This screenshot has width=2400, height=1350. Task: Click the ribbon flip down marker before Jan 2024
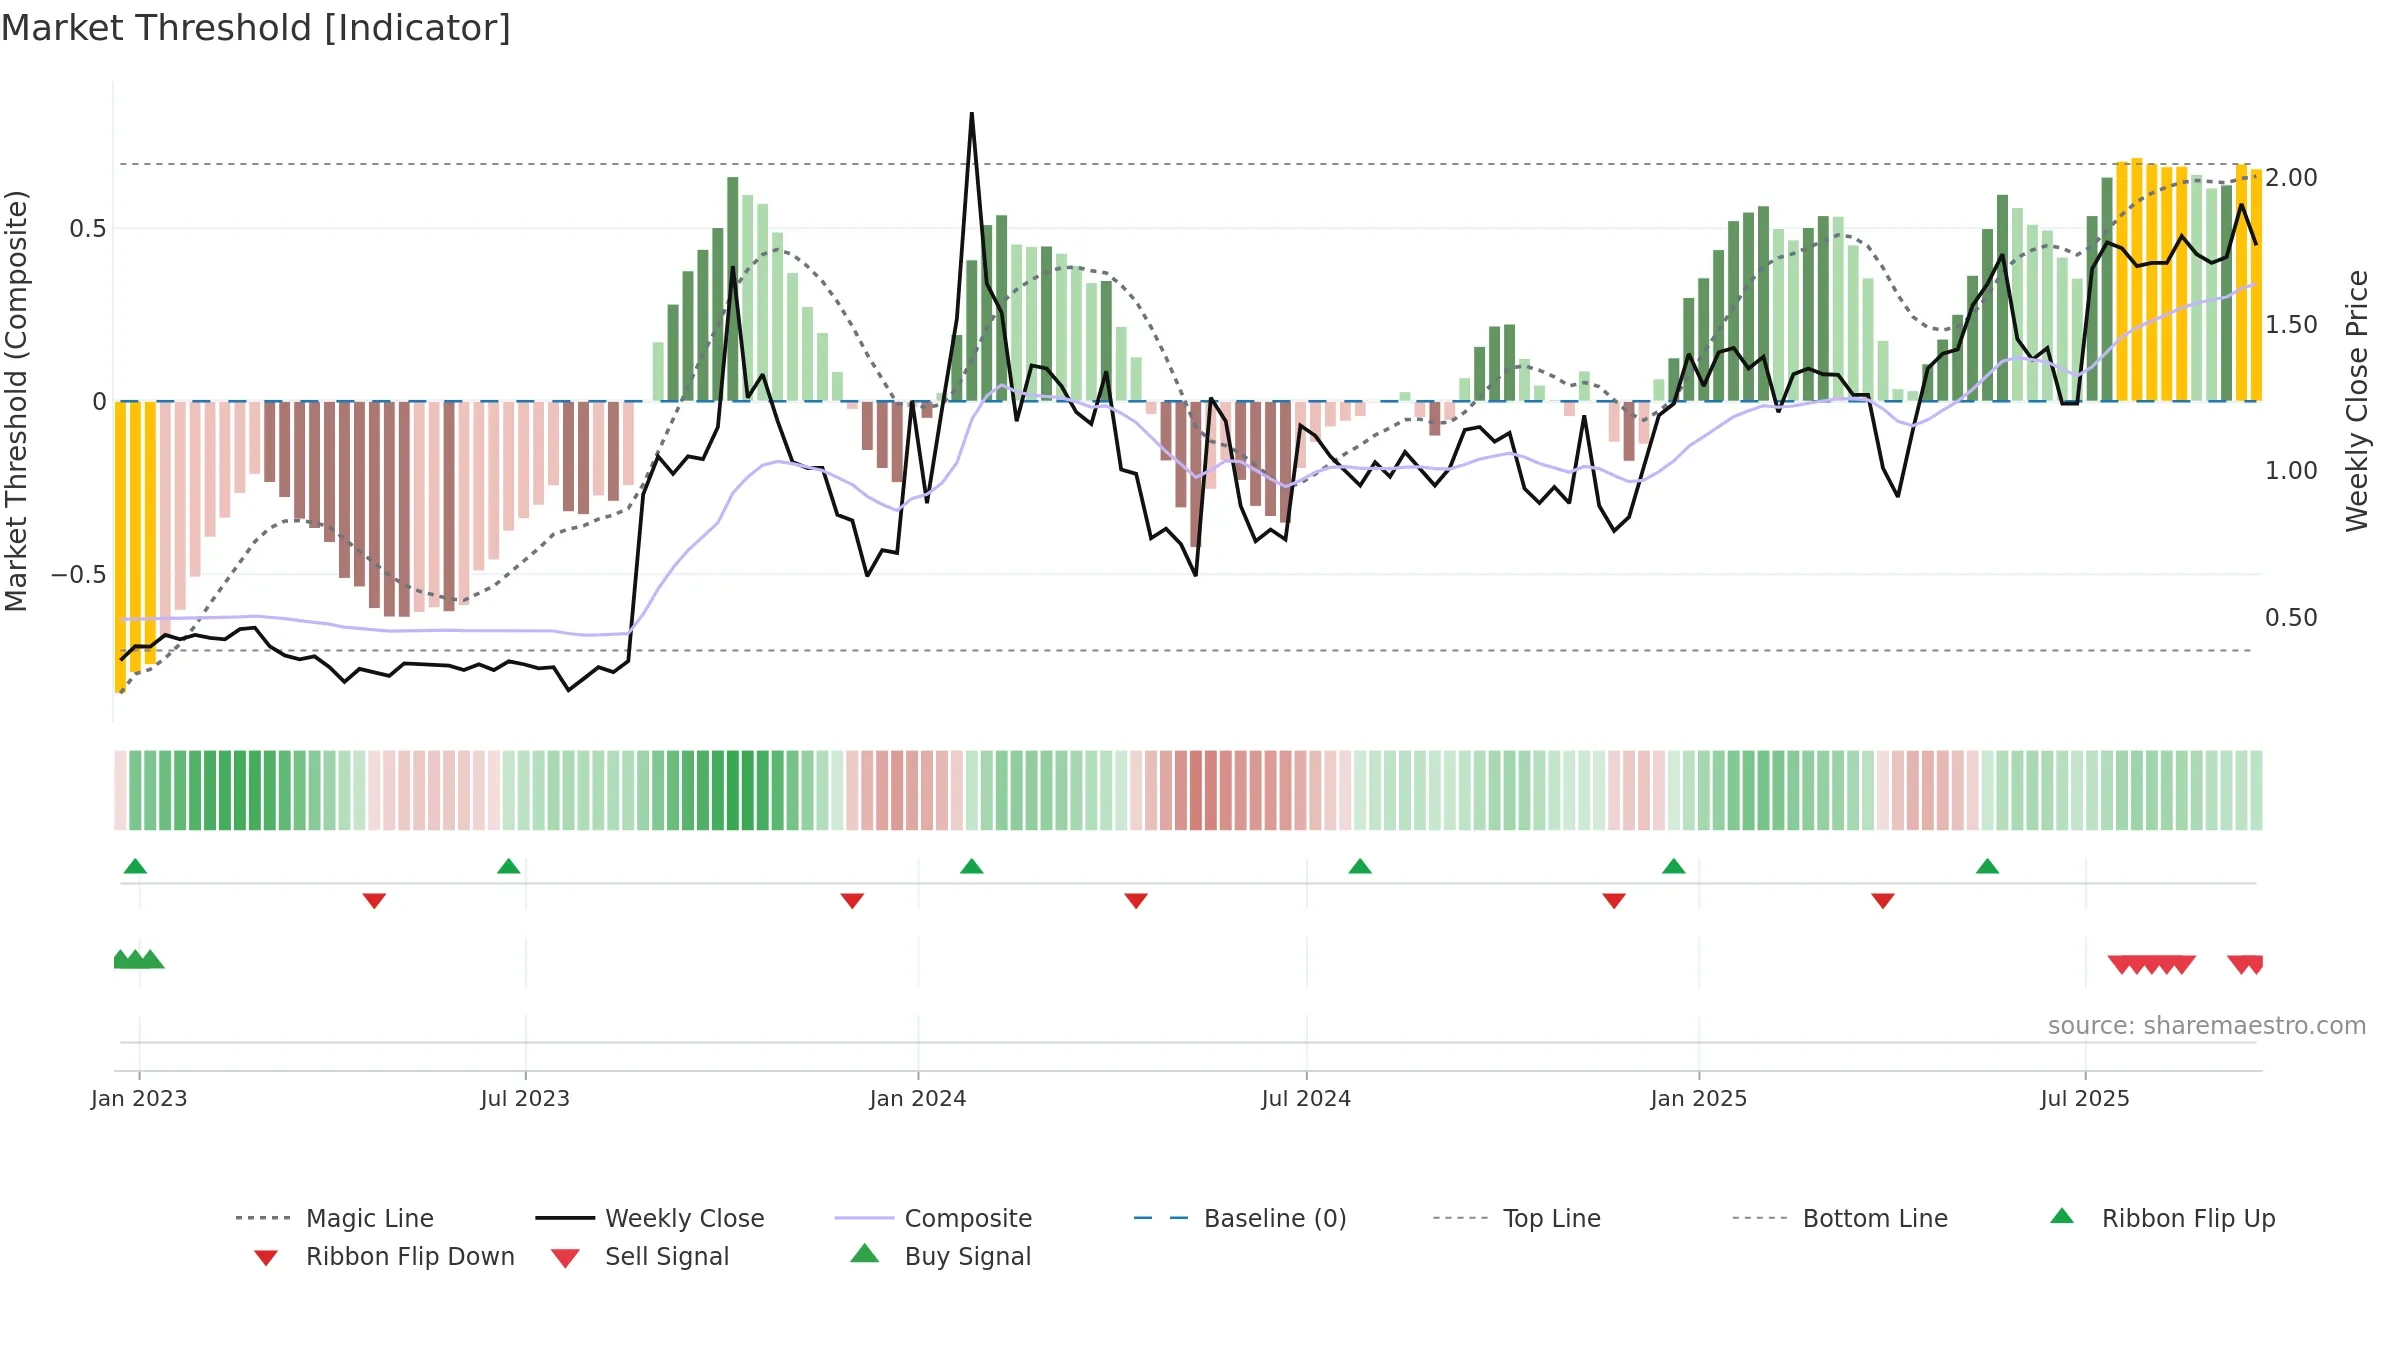(852, 901)
